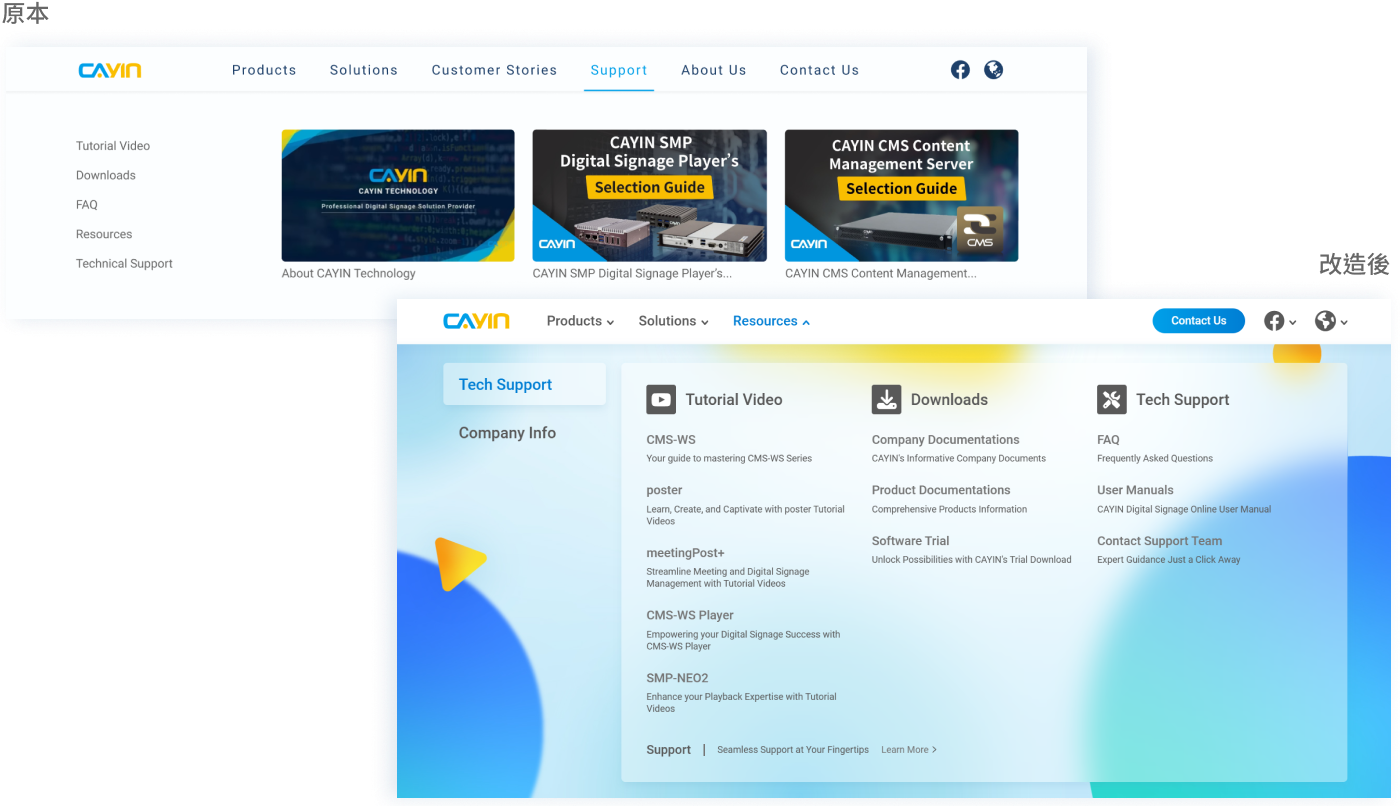Follow the Learn More link
This screenshot has height=806, width=1400.
909,750
